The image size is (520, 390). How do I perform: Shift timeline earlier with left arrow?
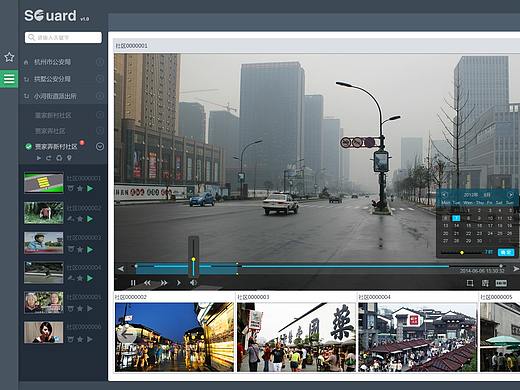tap(121, 268)
